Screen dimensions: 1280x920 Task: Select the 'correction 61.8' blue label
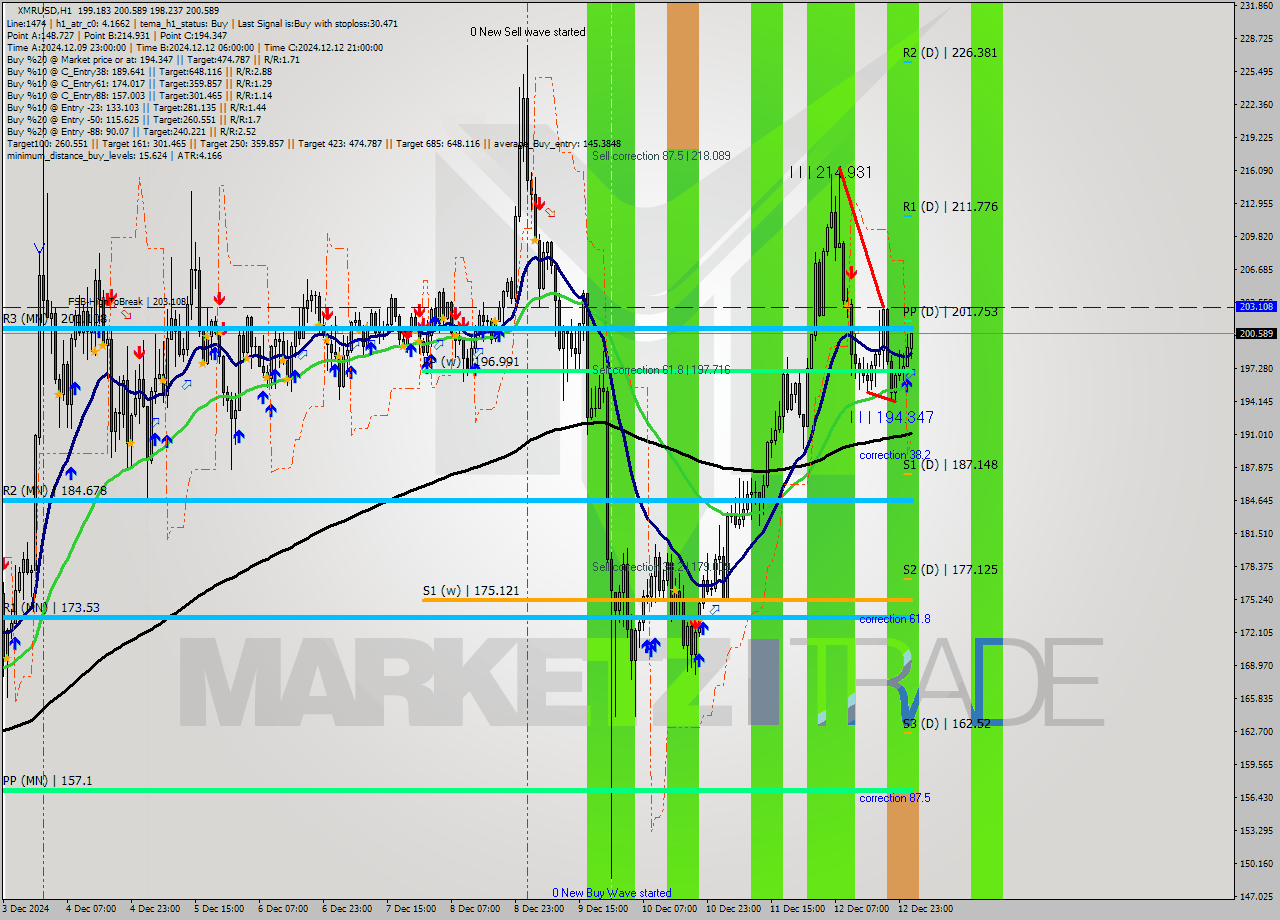pyautogui.click(x=895, y=619)
